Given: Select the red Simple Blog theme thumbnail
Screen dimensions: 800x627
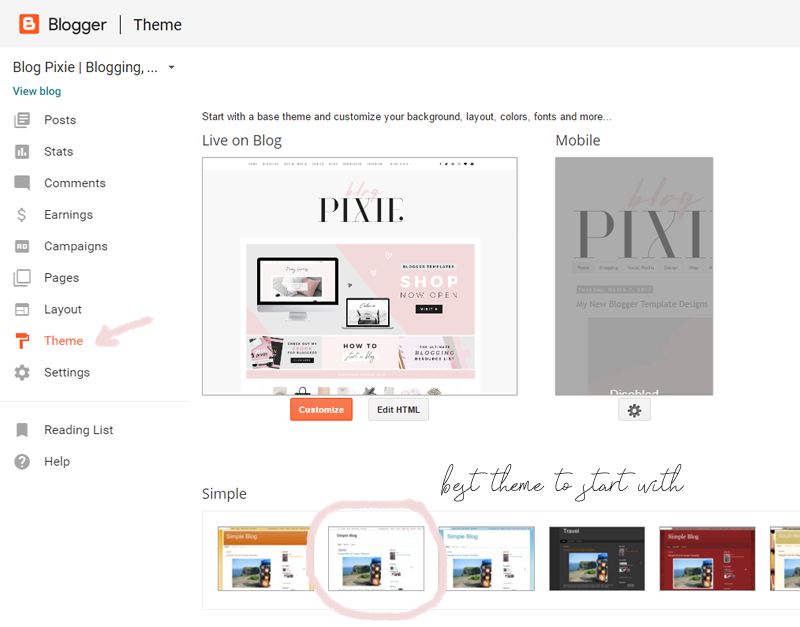Looking at the screenshot, I should tap(707, 559).
